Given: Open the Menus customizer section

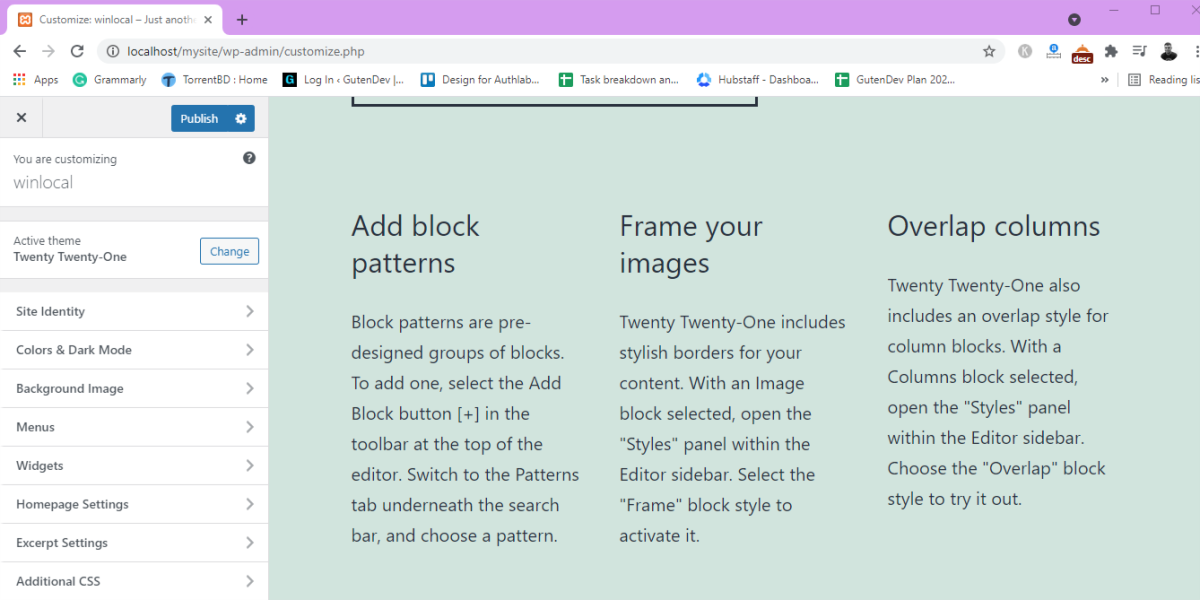Looking at the screenshot, I should click(134, 427).
